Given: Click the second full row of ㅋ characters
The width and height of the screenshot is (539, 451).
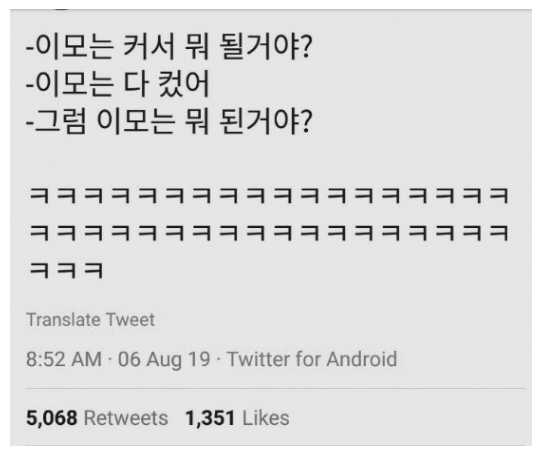Looking at the screenshot, I should click(269, 233).
